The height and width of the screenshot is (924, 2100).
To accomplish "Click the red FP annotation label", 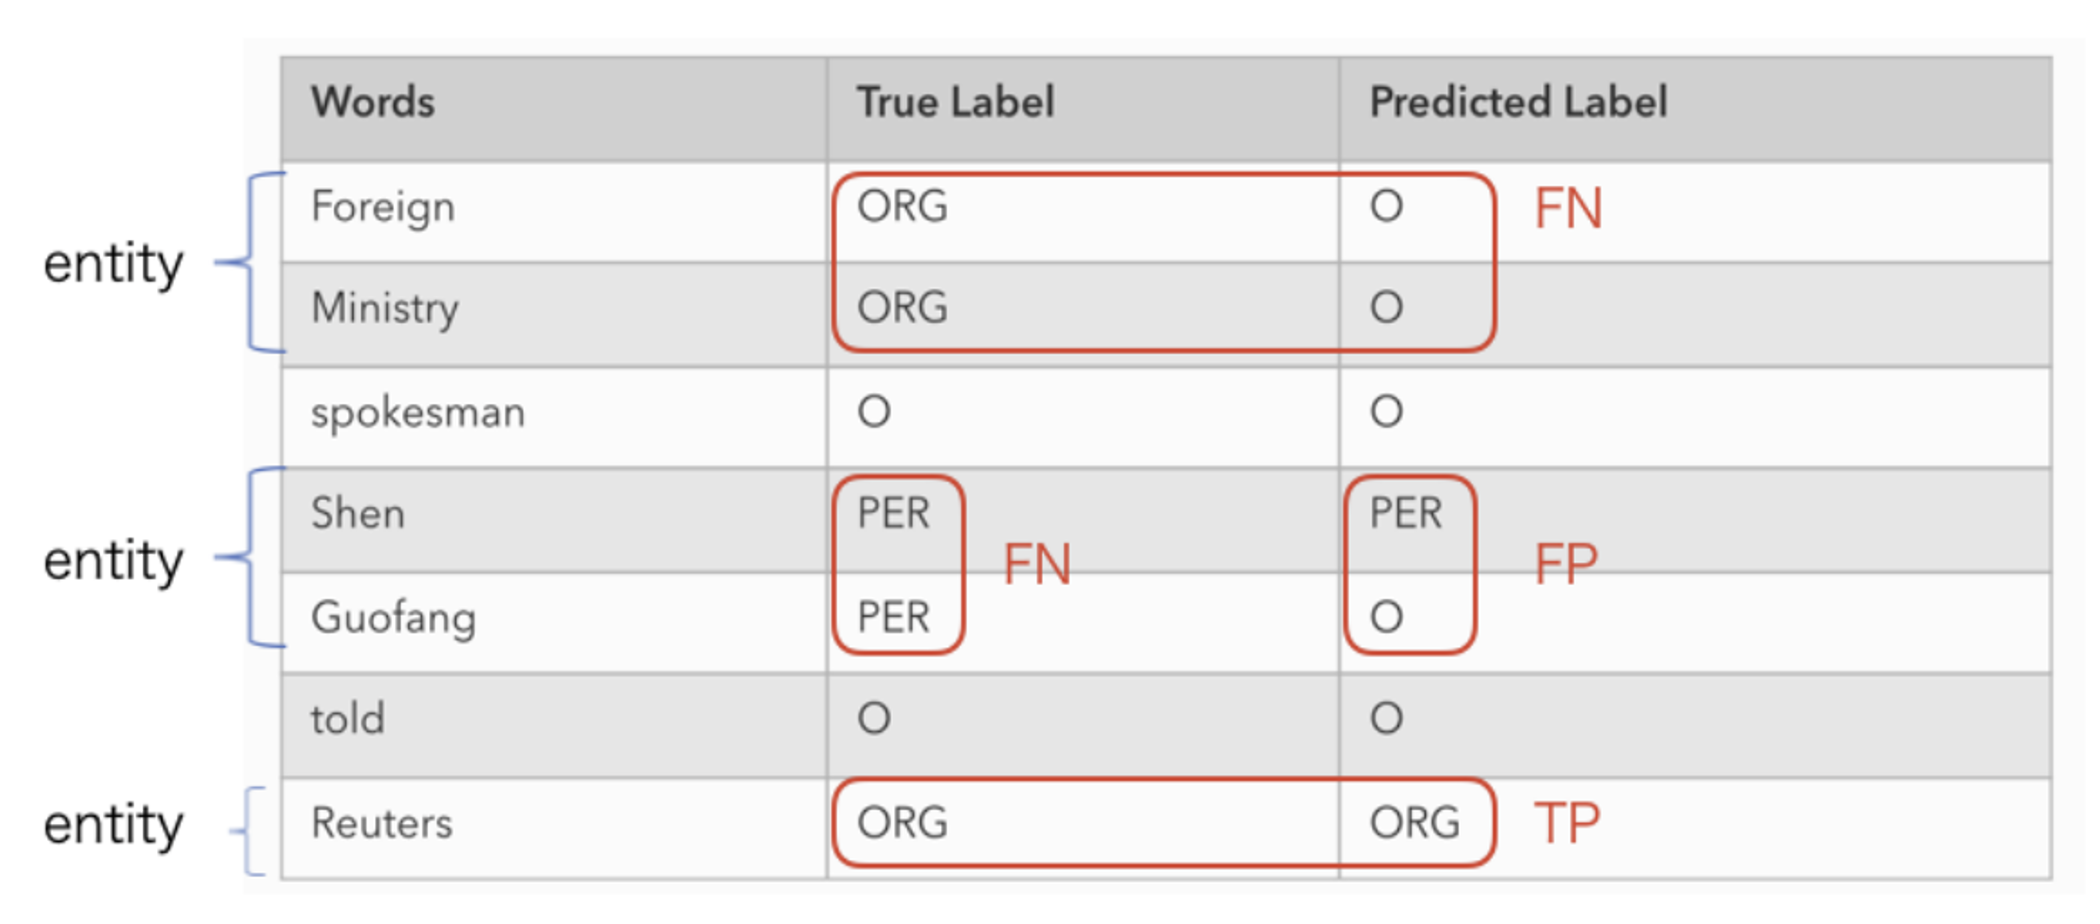I will pyautogui.click(x=1566, y=564).
